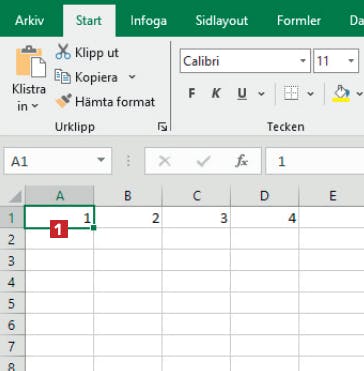Screen dimensions: 364x371
Task: Expand the Name Box A1 dropdown arrow
Action: pyautogui.click(x=101, y=160)
